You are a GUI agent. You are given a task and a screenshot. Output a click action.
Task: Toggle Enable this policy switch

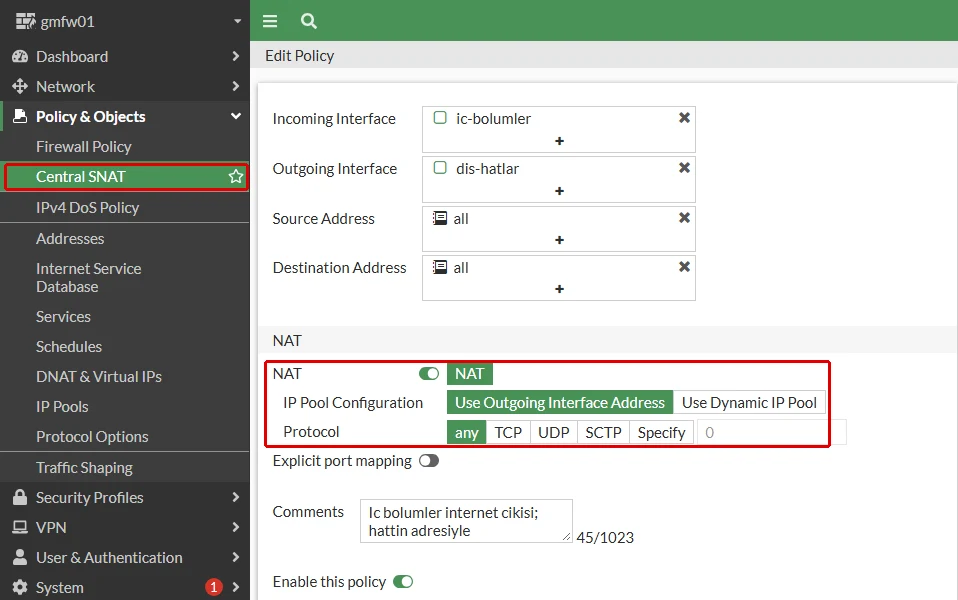403,582
